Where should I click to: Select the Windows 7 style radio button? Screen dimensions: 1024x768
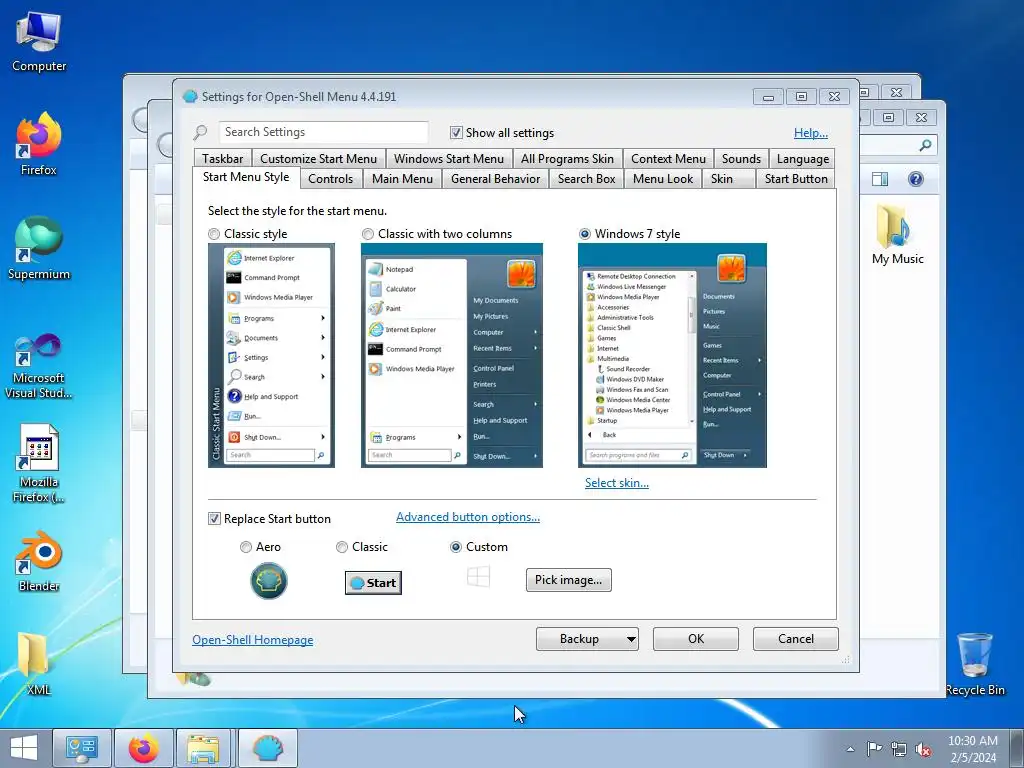[x=584, y=234]
